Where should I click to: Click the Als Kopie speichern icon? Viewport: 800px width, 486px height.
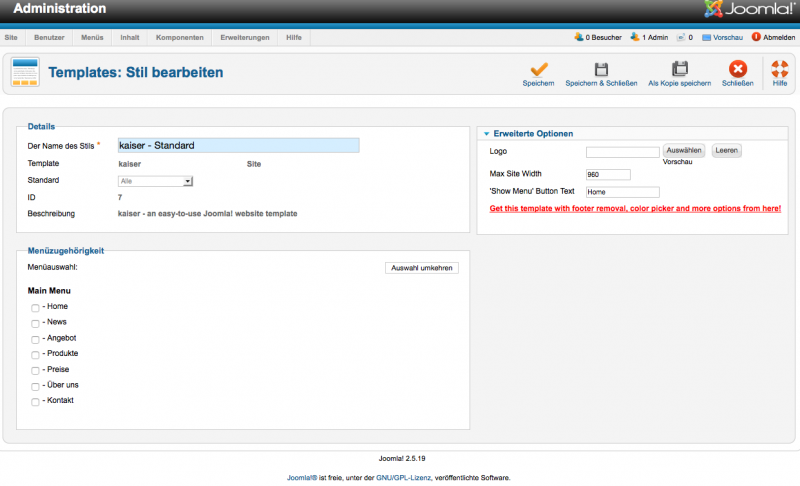pyautogui.click(x=679, y=68)
